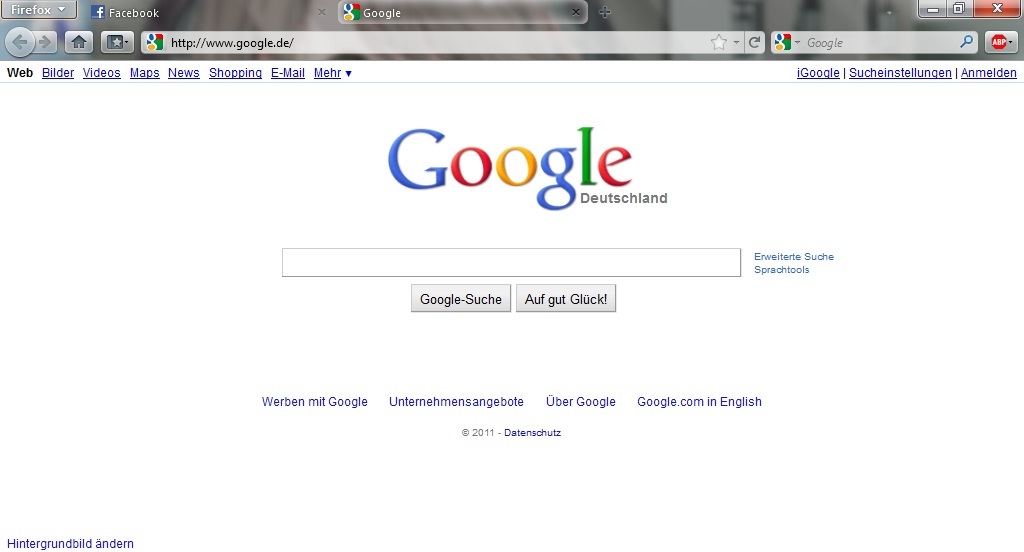Focus the Google search text field
1024x552 pixels.
click(x=511, y=263)
